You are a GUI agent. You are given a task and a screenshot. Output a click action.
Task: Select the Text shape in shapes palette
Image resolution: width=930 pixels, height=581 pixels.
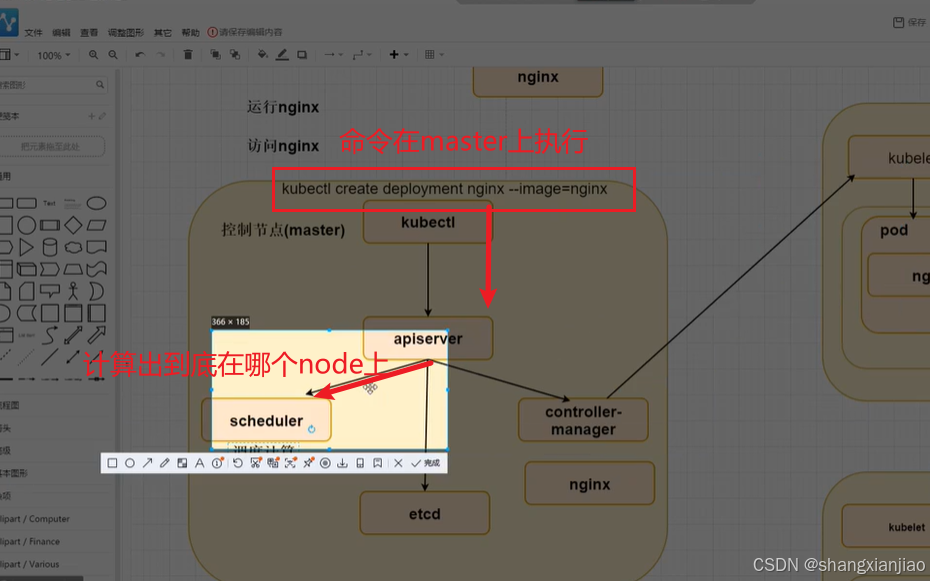[x=49, y=203]
